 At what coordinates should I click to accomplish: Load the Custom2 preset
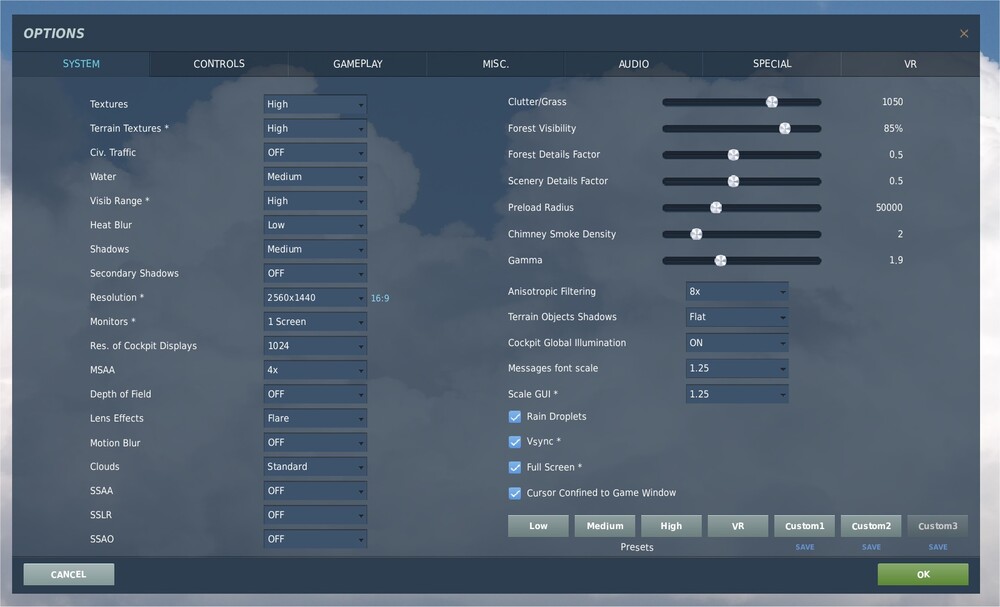coord(871,526)
